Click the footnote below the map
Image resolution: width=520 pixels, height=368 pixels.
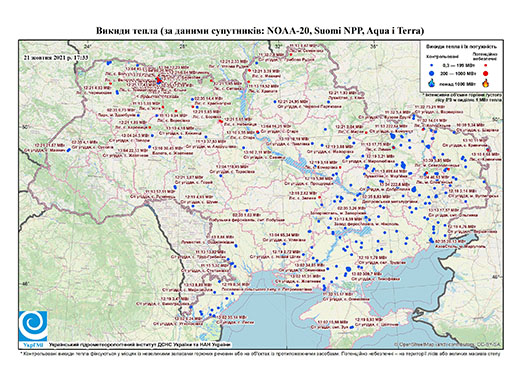[260, 353]
